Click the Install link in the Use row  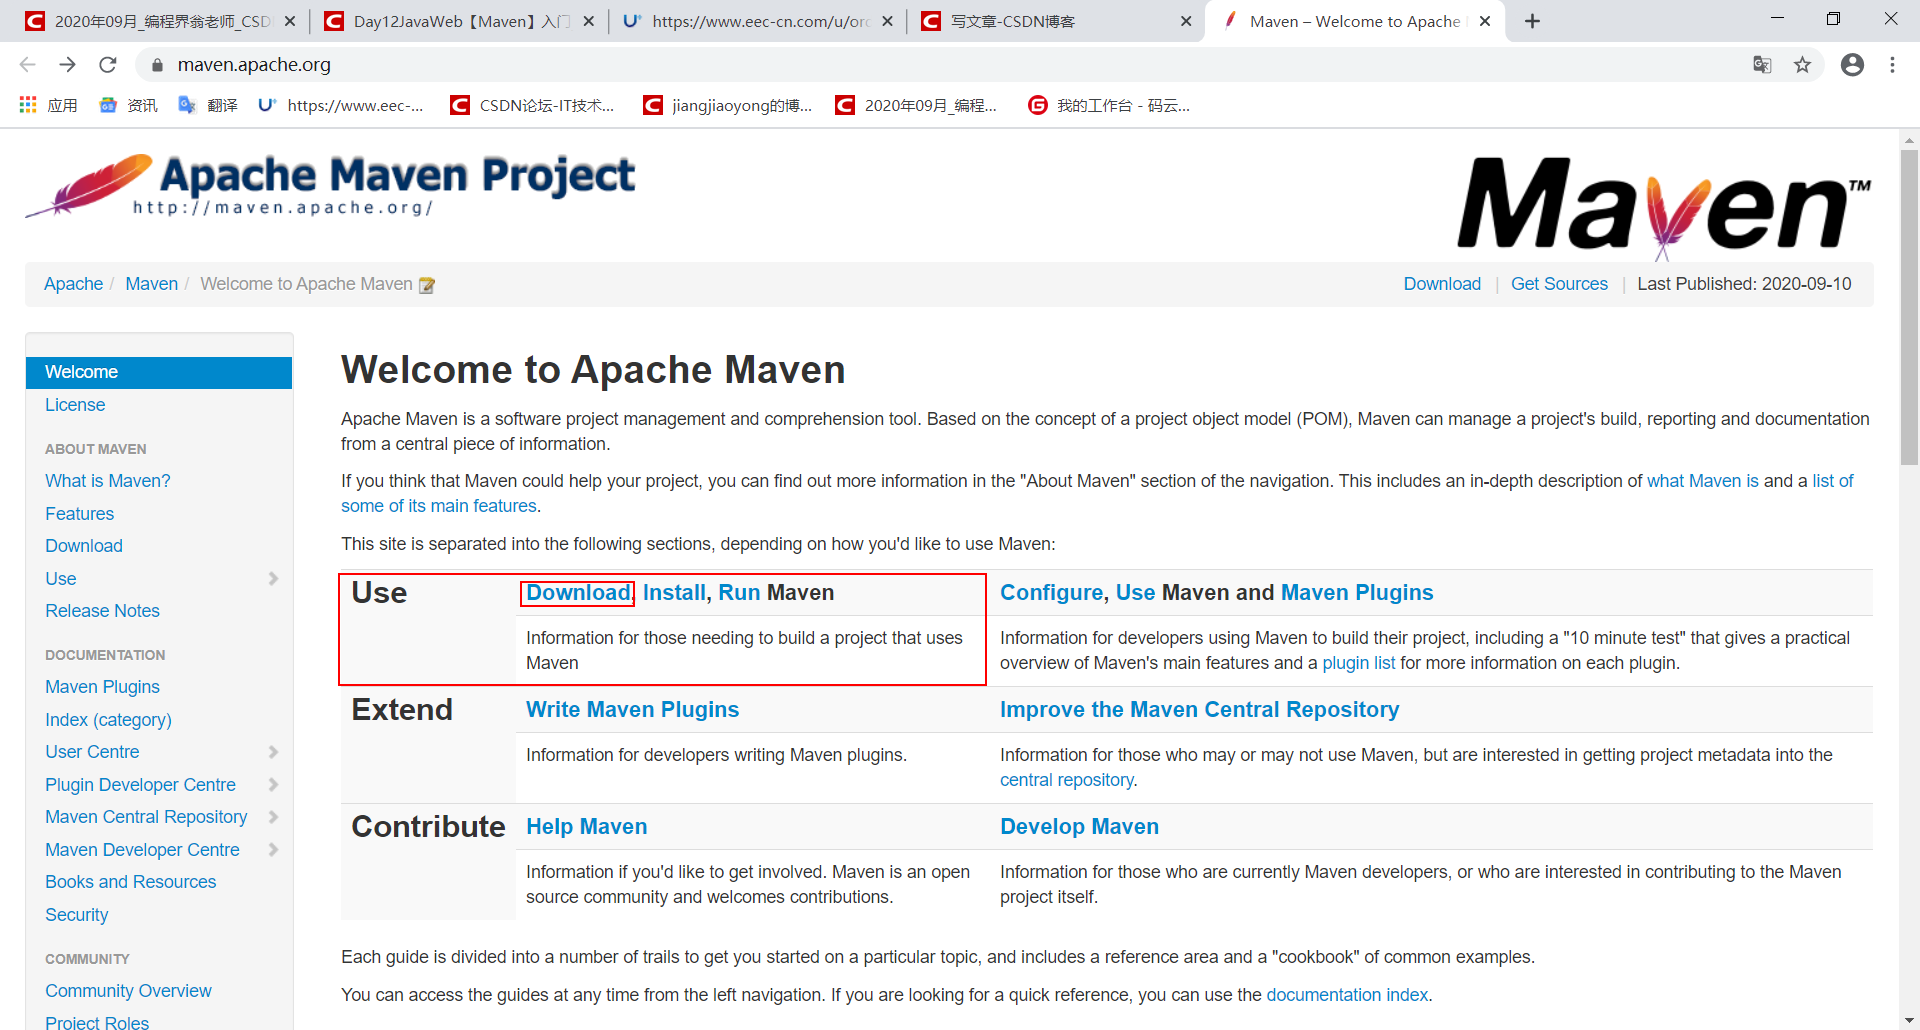click(674, 593)
